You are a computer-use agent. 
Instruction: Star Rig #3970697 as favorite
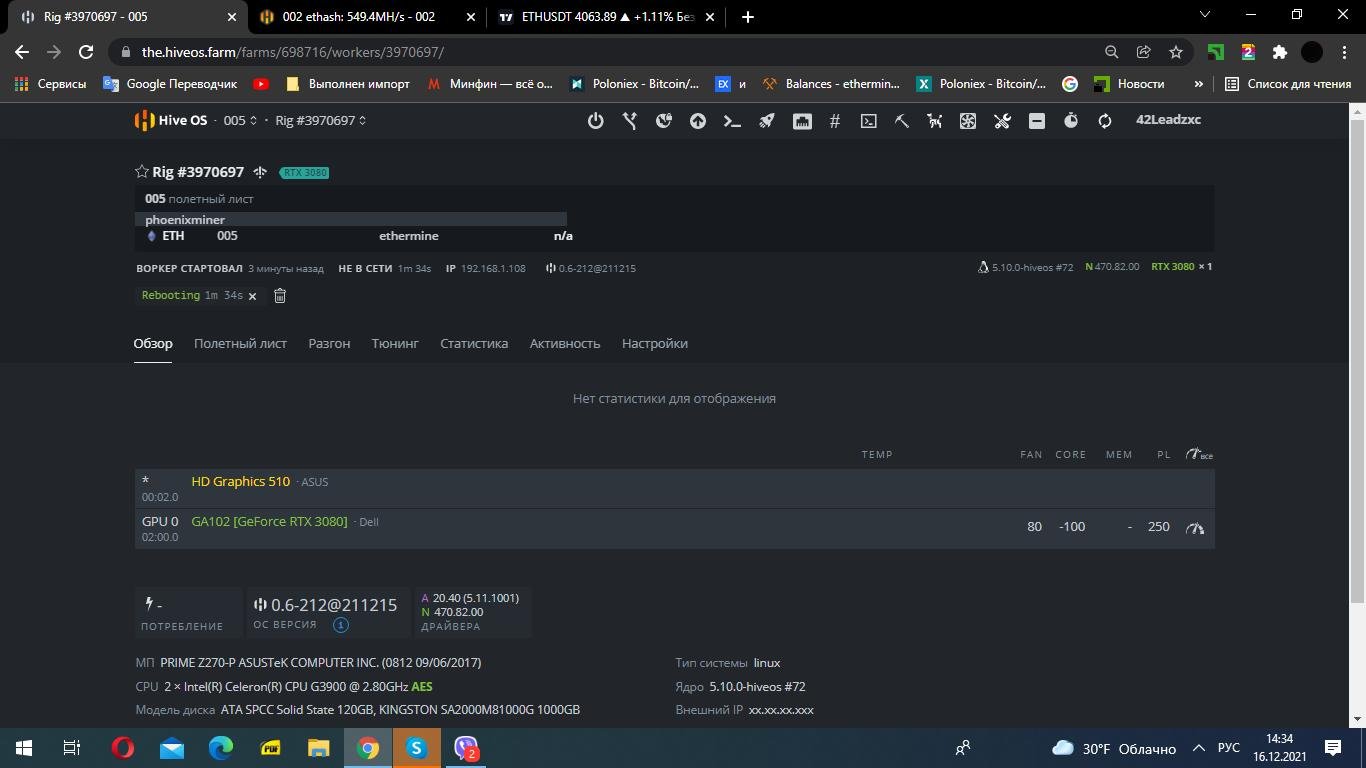[x=142, y=172]
